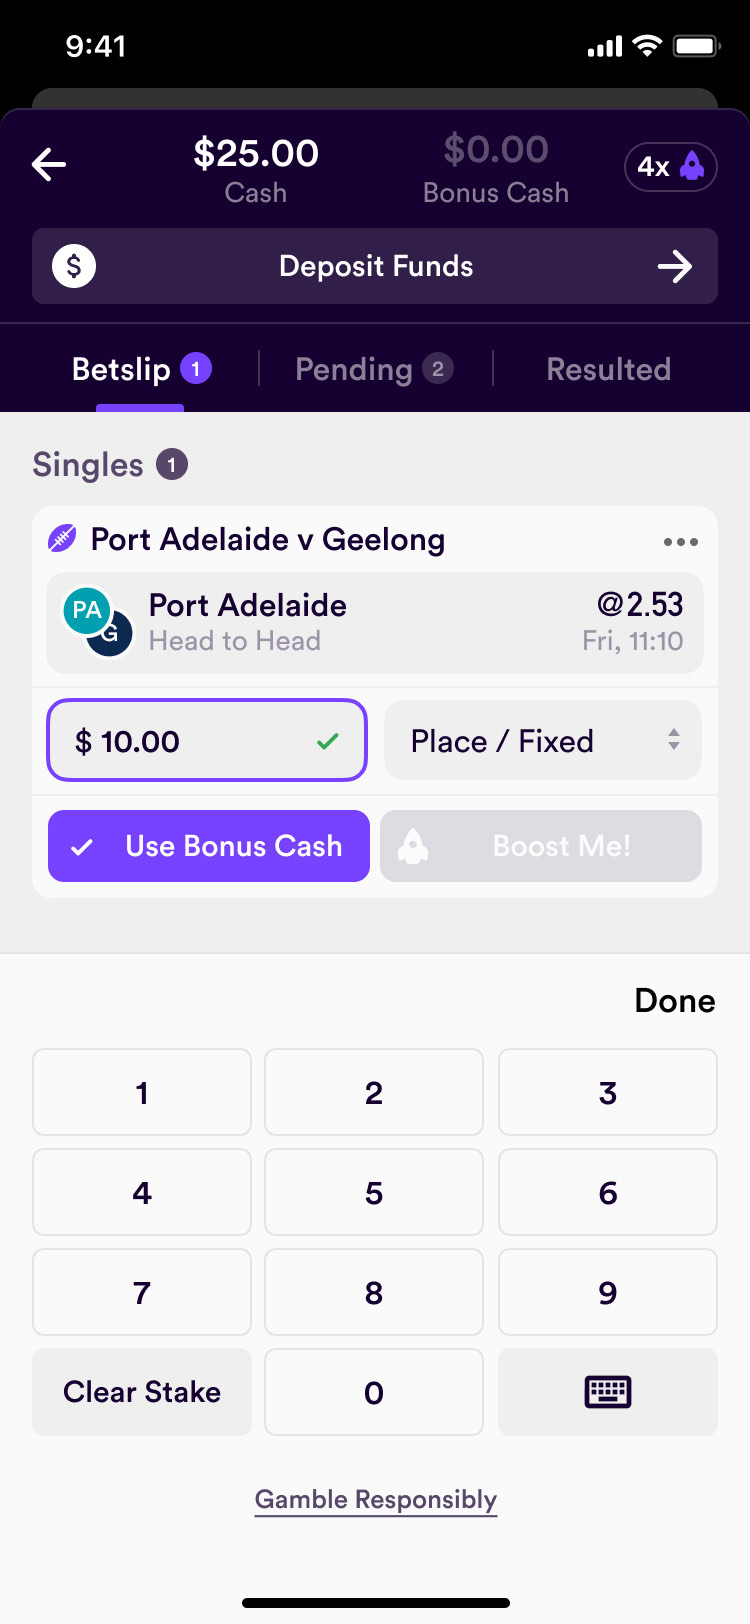Tap the Boost Me! toggle button
750x1624 pixels.
(541, 846)
